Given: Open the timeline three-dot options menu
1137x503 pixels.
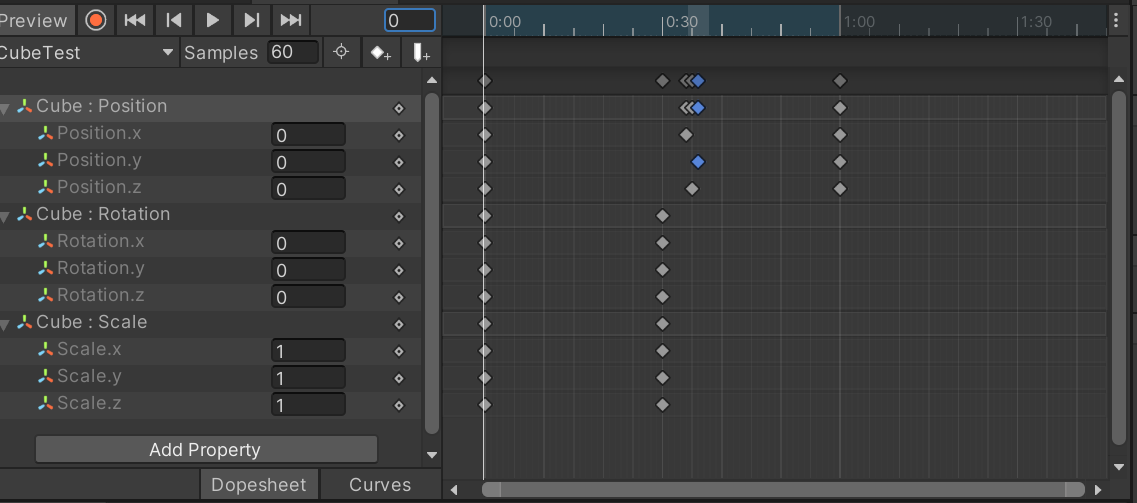Looking at the screenshot, I should click(x=1116, y=20).
